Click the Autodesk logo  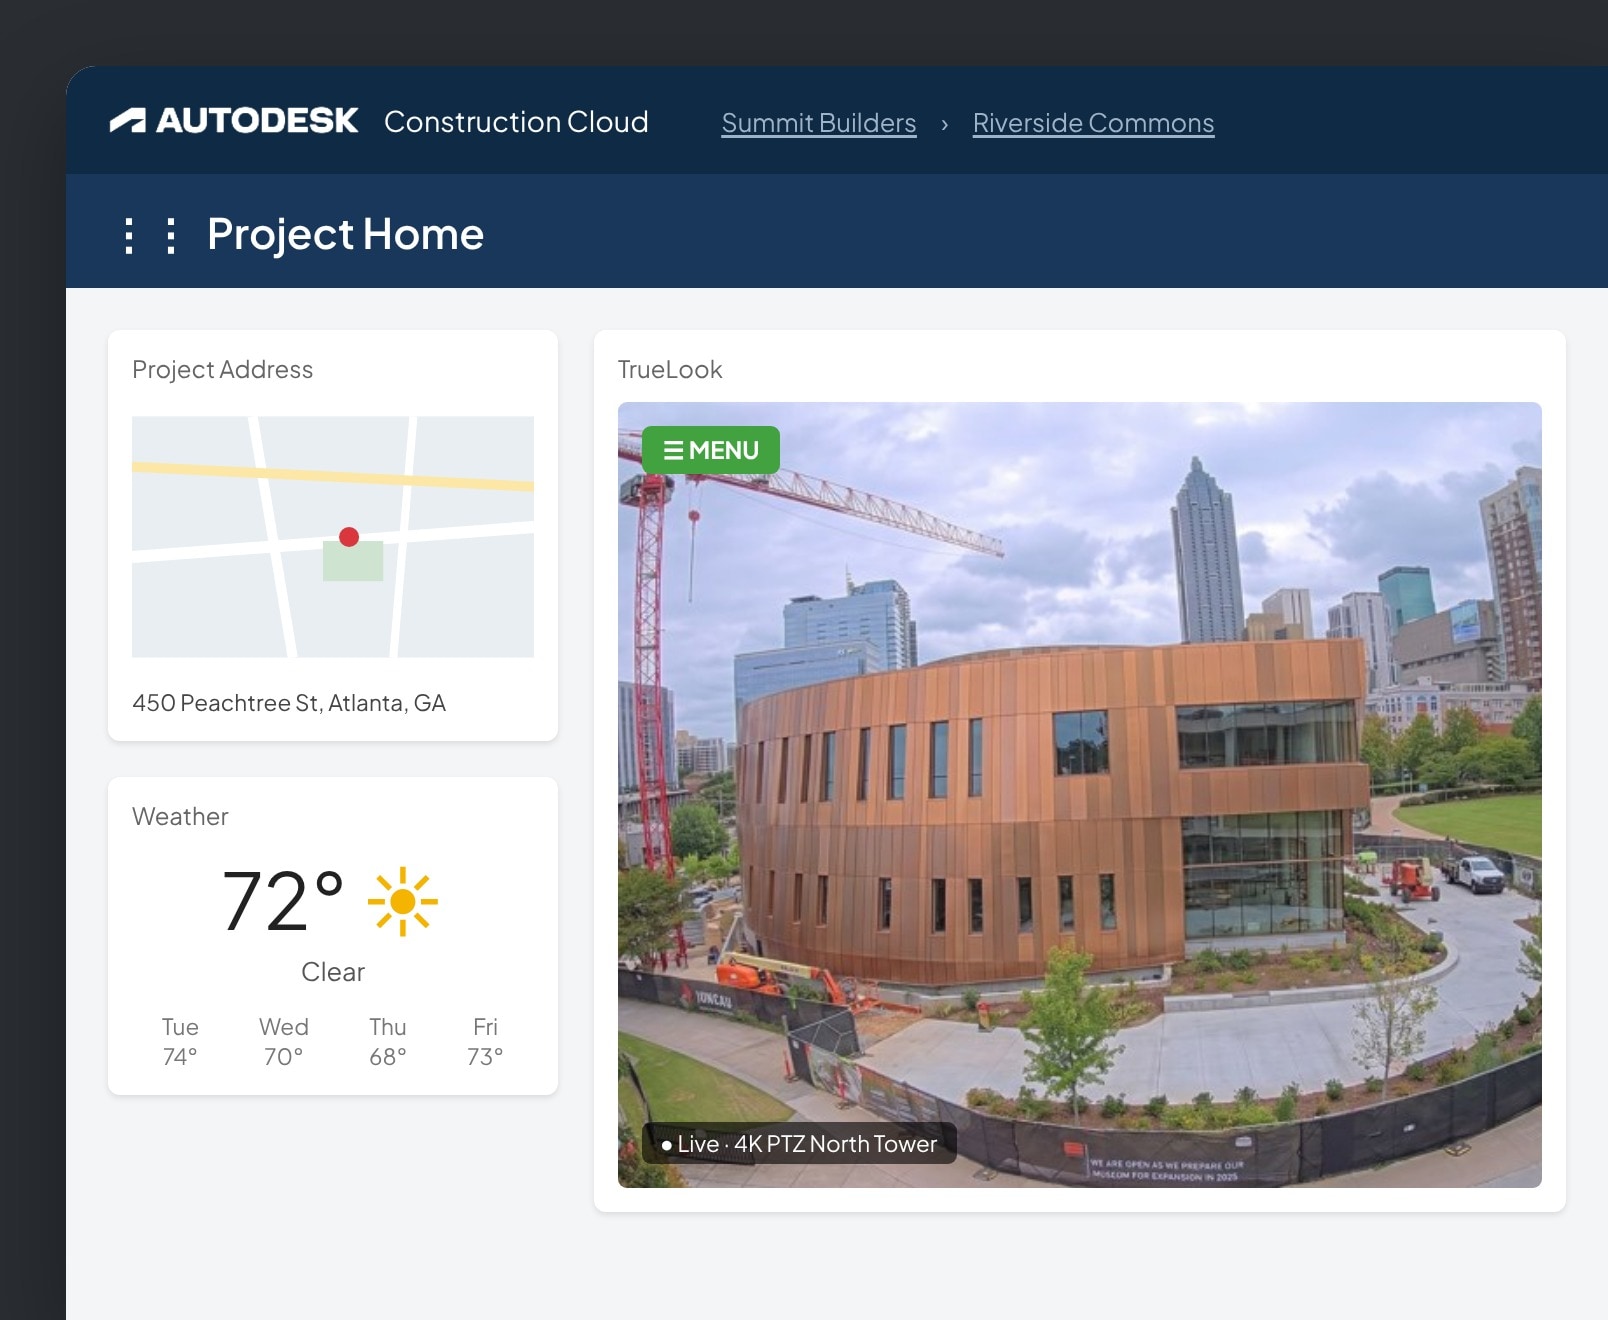(x=234, y=121)
